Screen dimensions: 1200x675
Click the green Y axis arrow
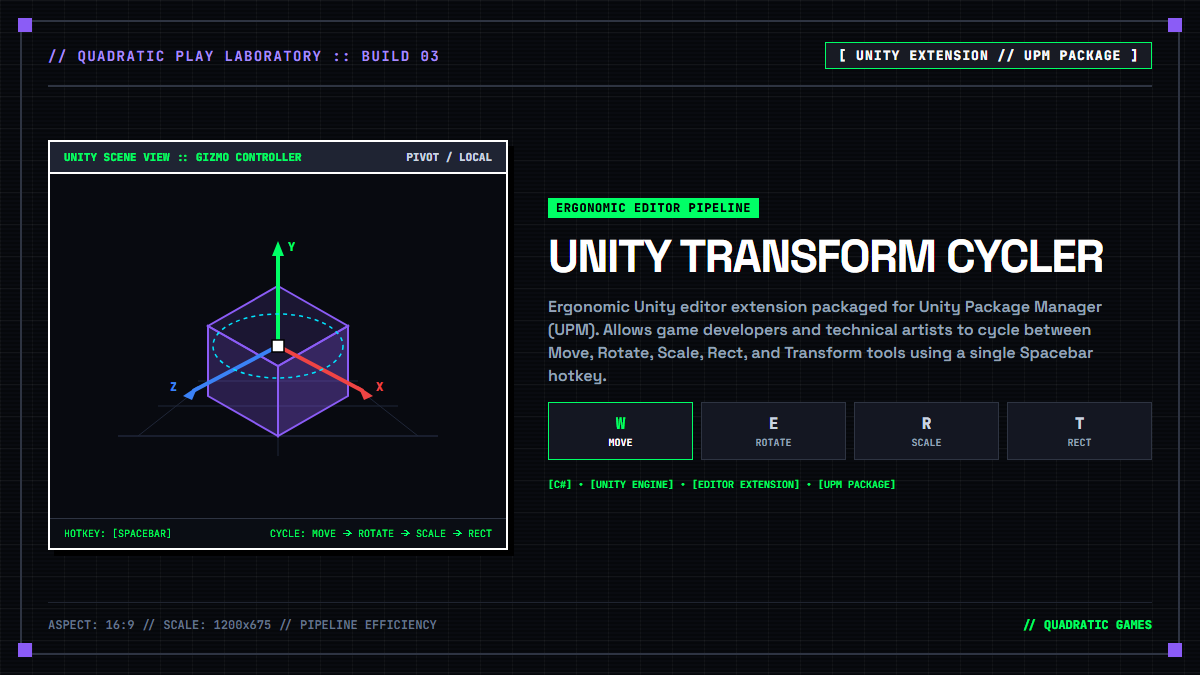click(x=278, y=290)
